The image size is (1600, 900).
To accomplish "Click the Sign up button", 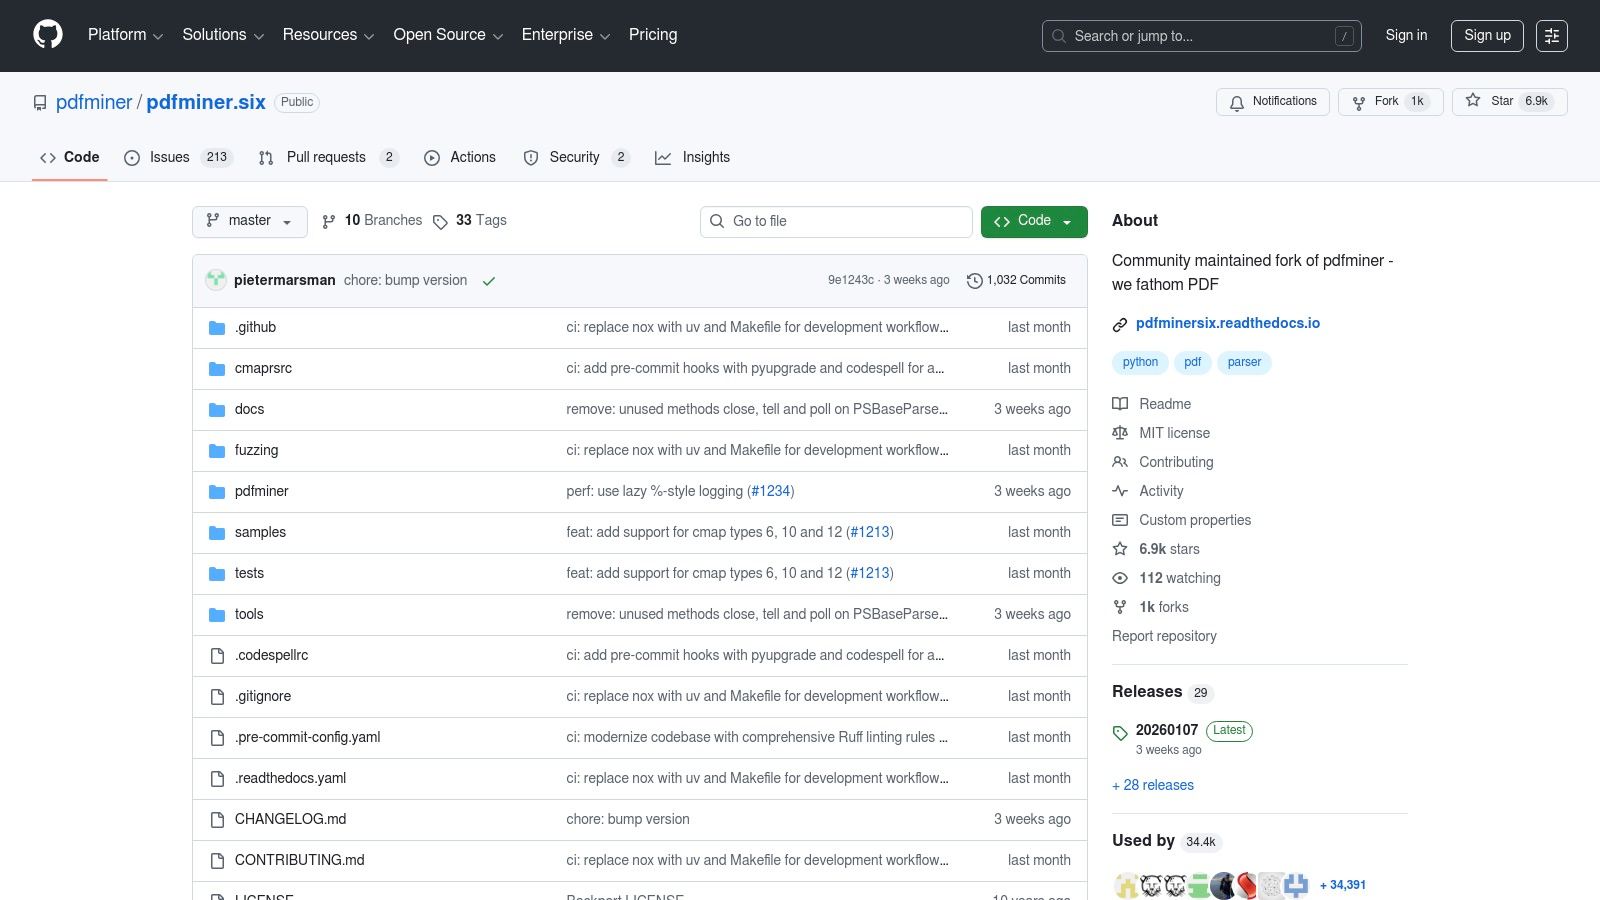I will click(x=1487, y=35).
